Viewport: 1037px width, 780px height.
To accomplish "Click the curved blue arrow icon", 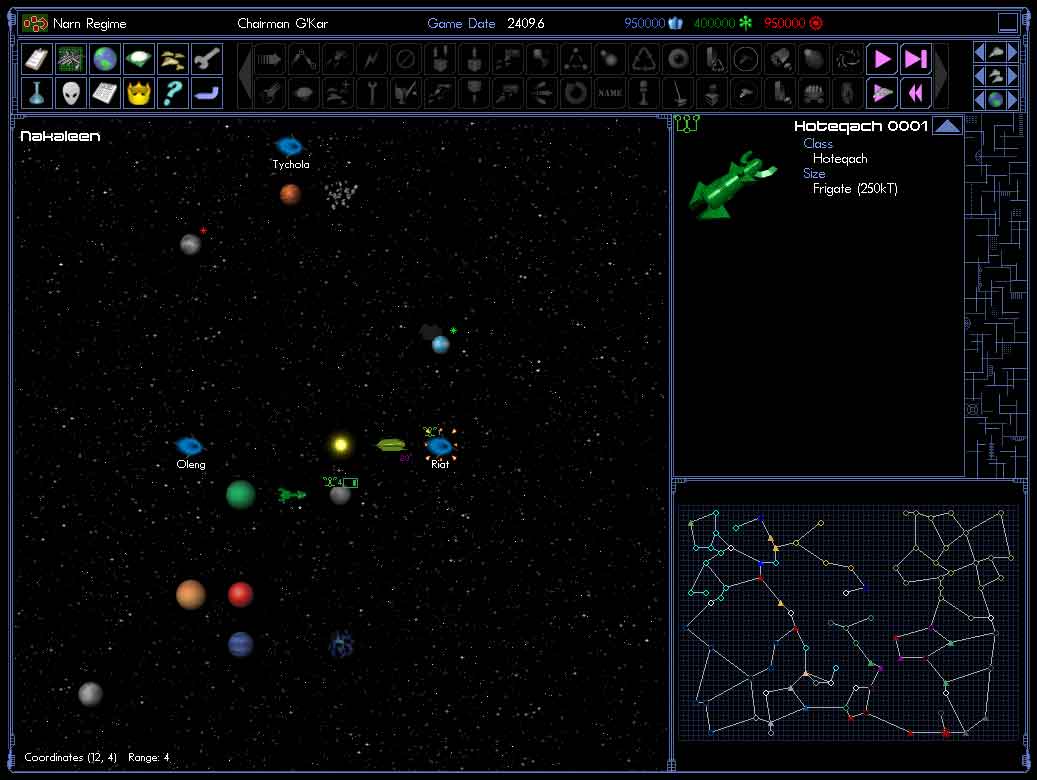I will coord(207,93).
